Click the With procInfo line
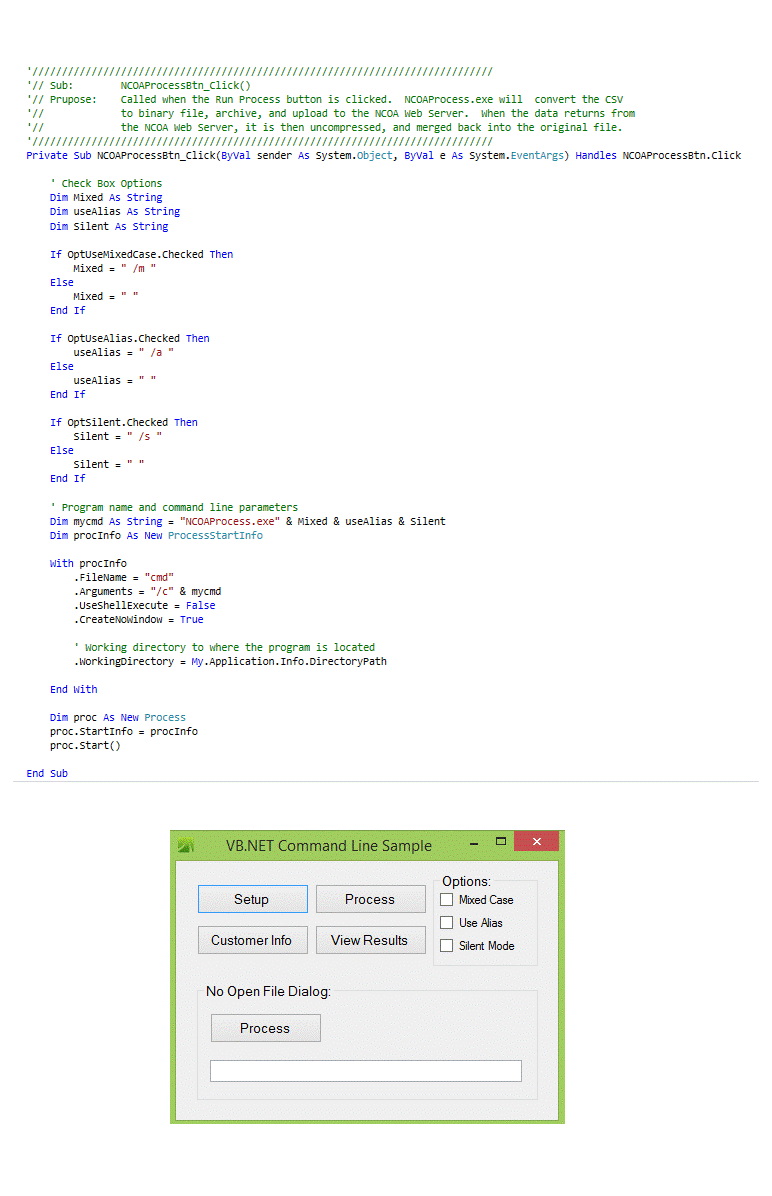The height and width of the screenshot is (1196, 772). point(88,564)
